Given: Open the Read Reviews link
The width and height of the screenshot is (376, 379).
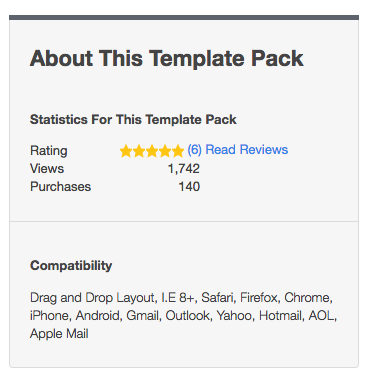Looking at the screenshot, I should click(x=247, y=150).
